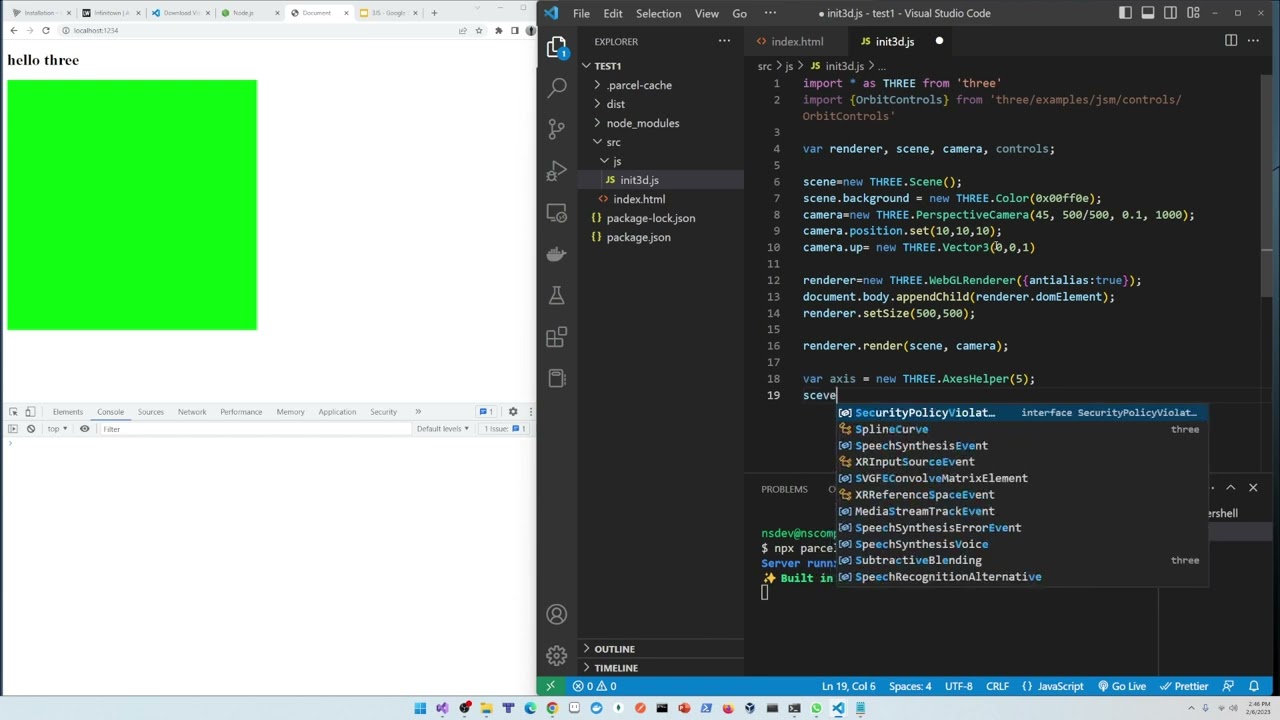Viewport: 1280px width, 720px height.
Task: Switch to the Network DevTools tab
Action: tap(192, 412)
